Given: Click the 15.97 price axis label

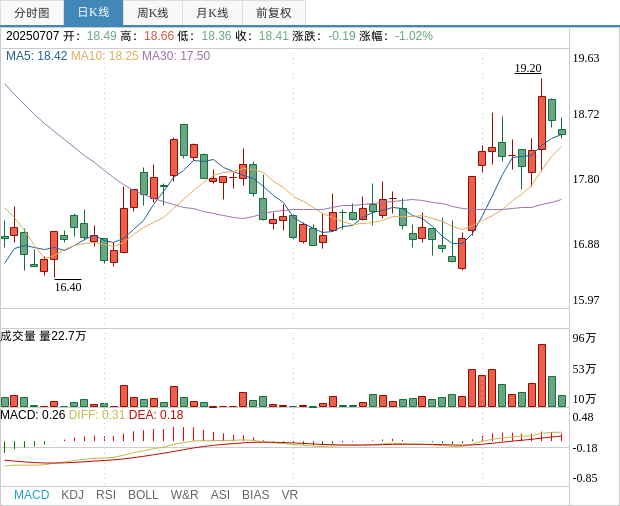Looking at the screenshot, I should [x=586, y=300].
